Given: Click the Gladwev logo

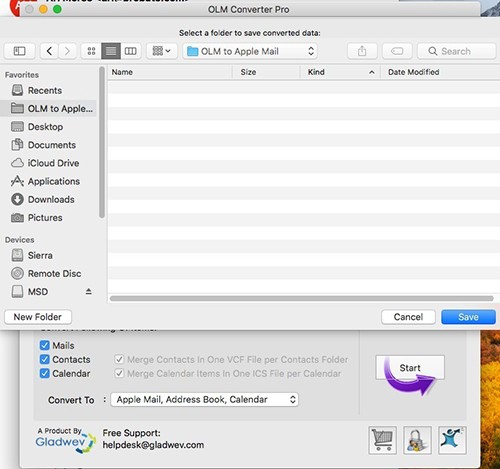Looking at the screenshot, I should [x=65, y=440].
